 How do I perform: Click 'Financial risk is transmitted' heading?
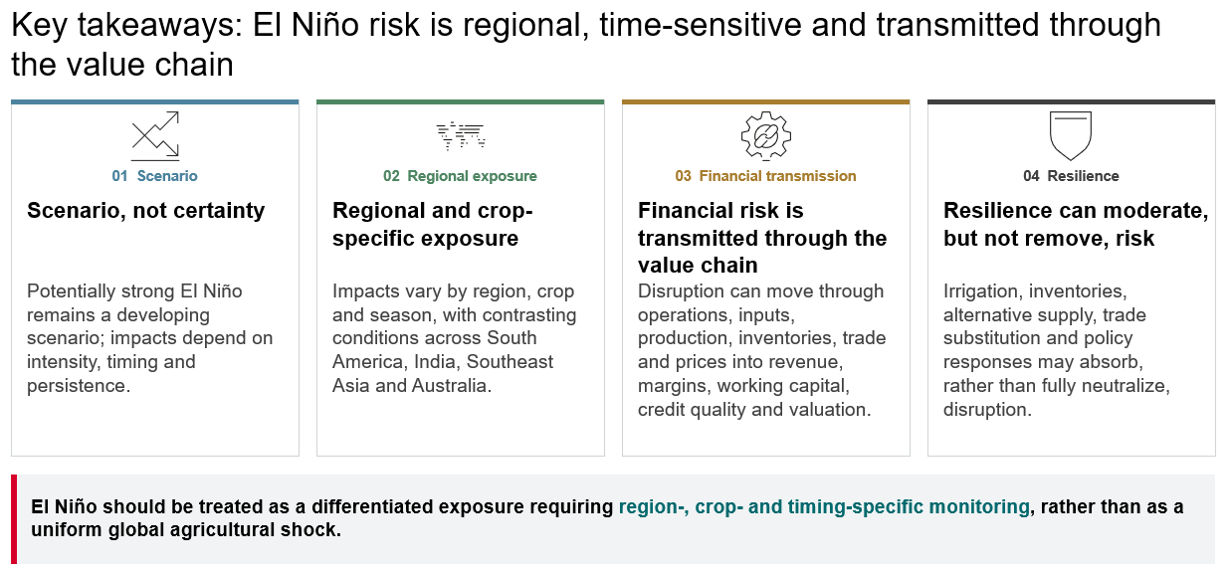pyautogui.click(x=762, y=238)
